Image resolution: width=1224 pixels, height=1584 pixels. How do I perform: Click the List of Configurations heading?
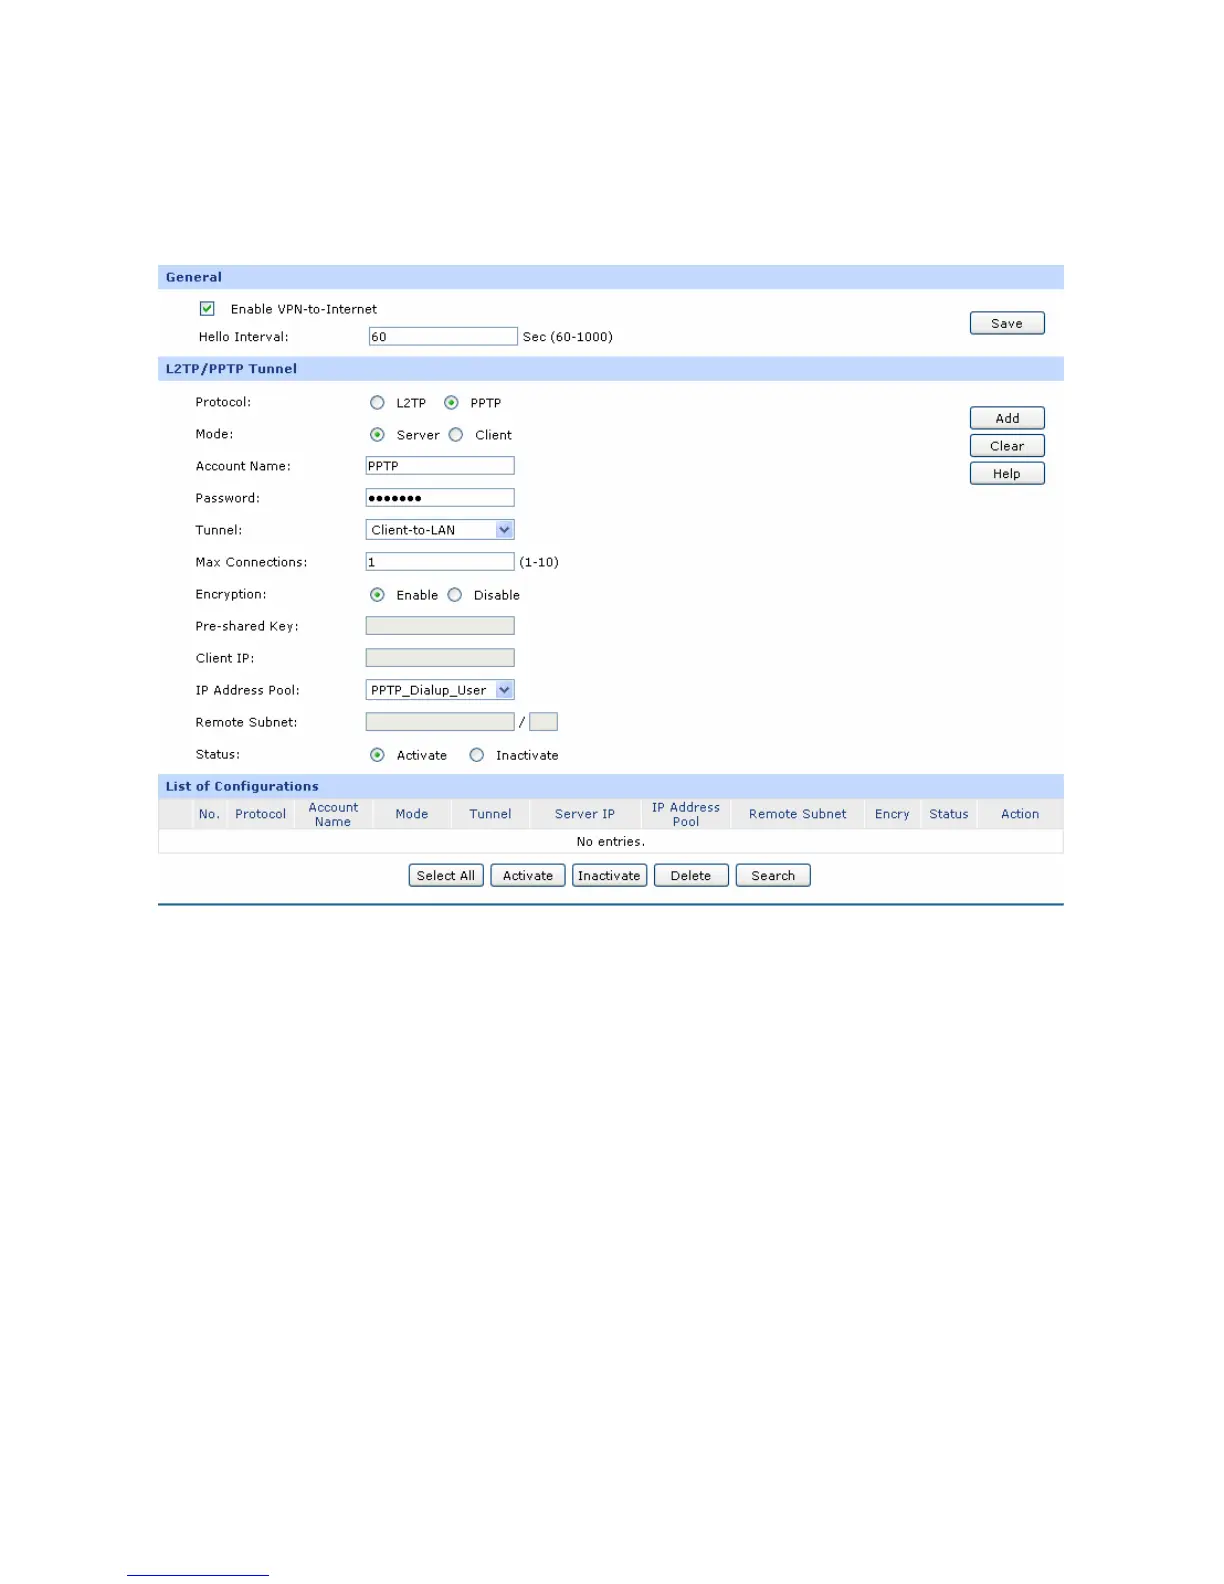tap(242, 787)
